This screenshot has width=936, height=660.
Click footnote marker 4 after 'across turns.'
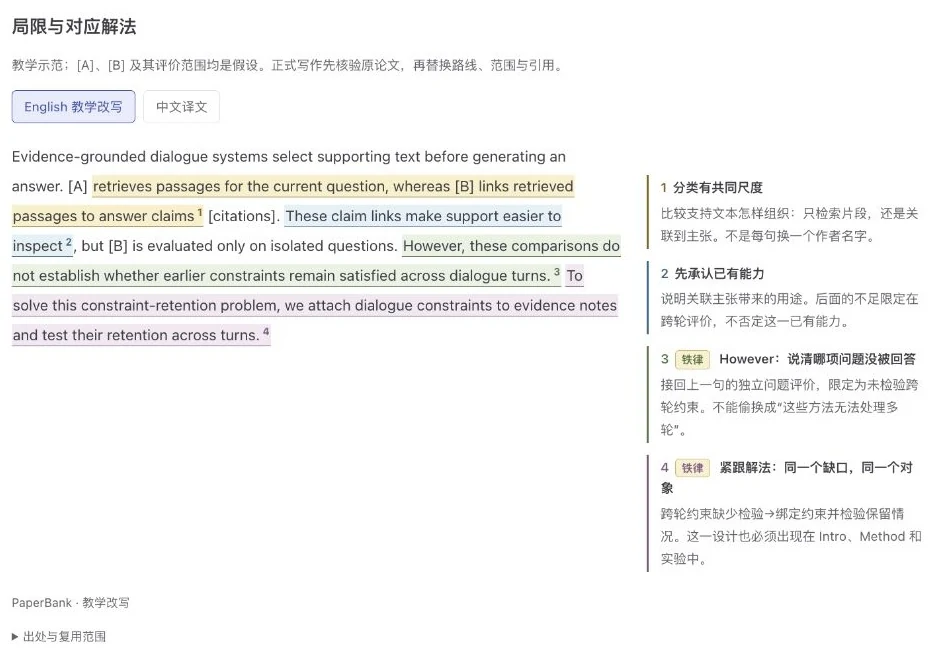[266, 331]
